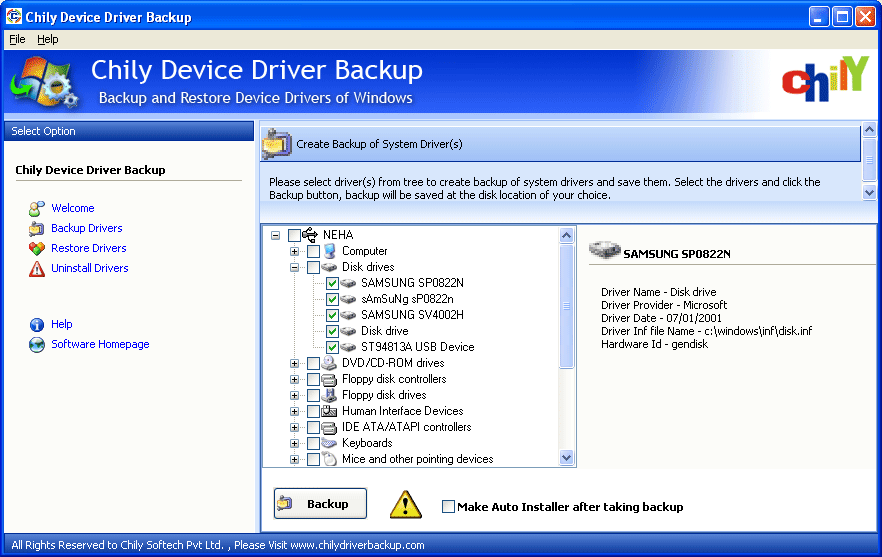
Task: Open the Backup Drivers link
Action: (x=87, y=228)
